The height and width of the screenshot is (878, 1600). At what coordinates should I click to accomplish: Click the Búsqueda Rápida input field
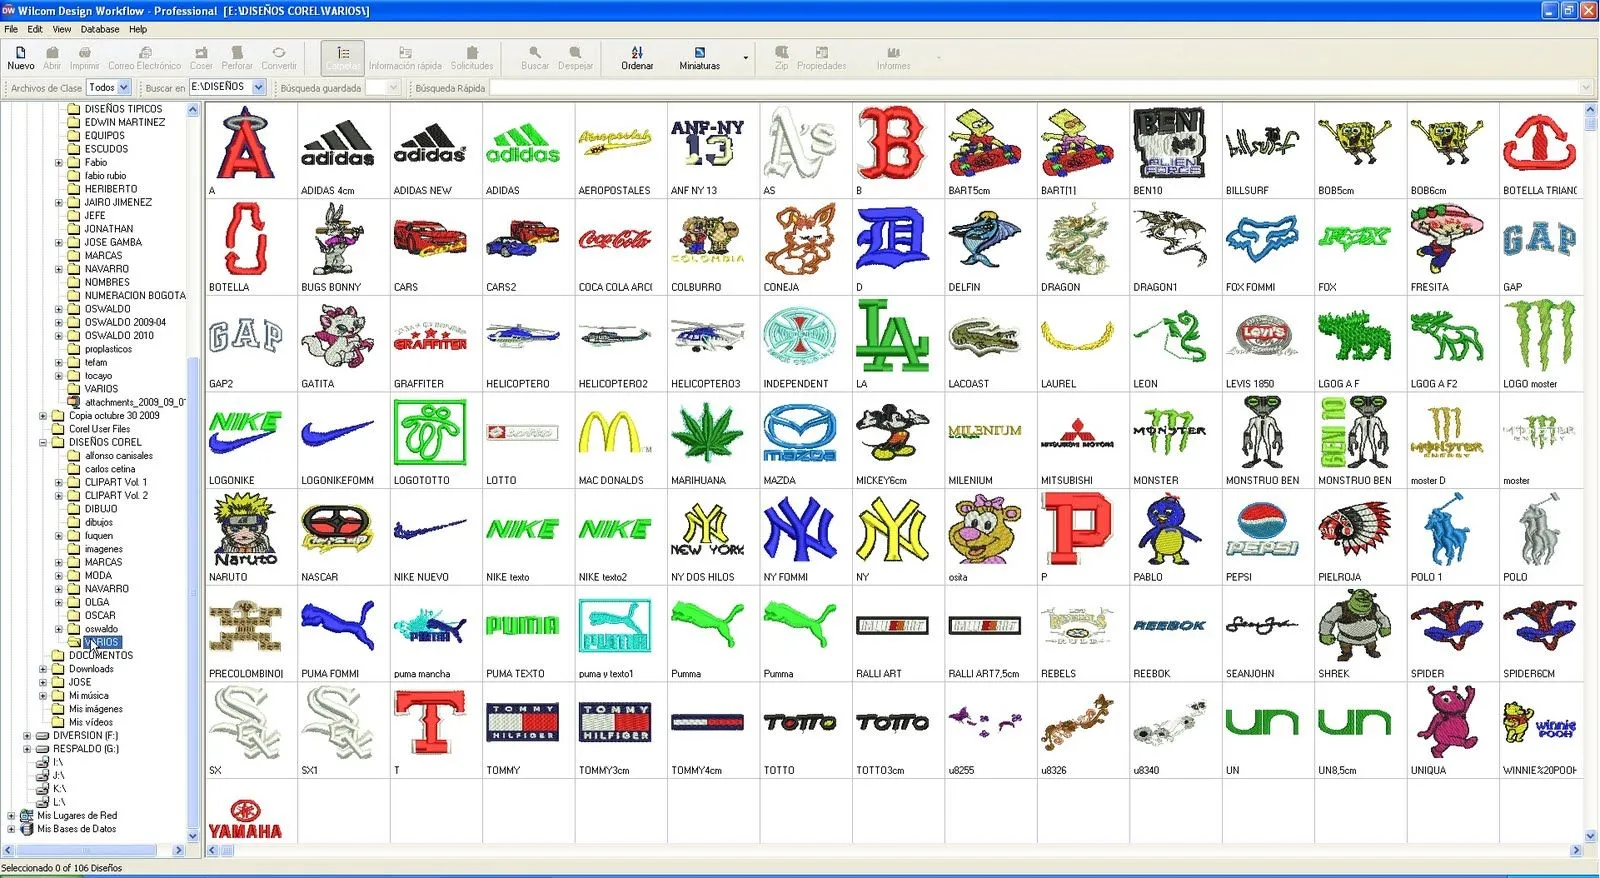(x=1040, y=88)
